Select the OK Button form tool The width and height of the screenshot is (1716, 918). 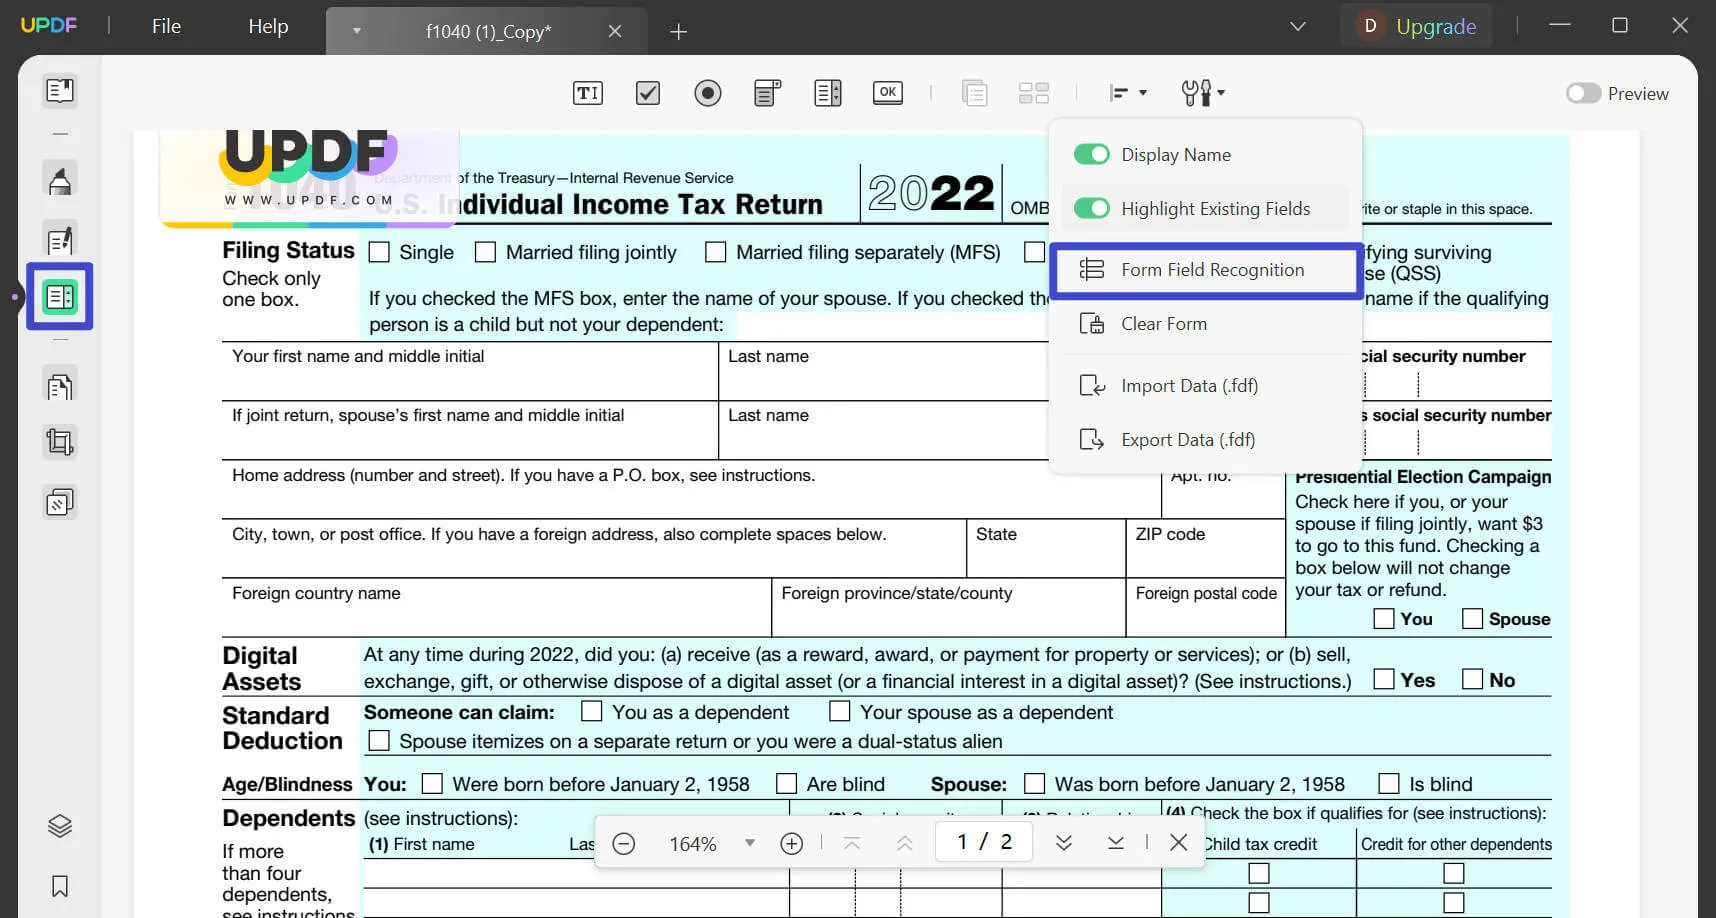point(887,93)
